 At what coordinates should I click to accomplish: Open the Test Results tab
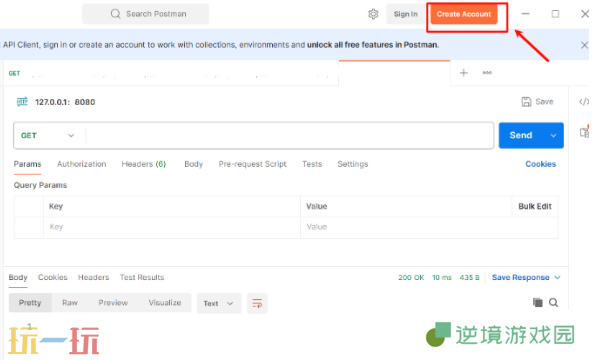[142, 277]
